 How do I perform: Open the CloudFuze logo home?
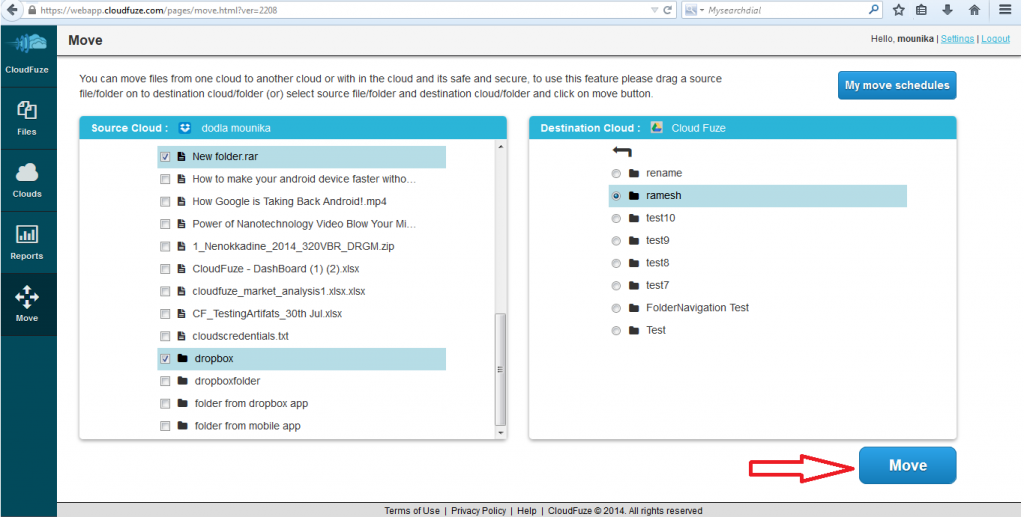pos(27,53)
